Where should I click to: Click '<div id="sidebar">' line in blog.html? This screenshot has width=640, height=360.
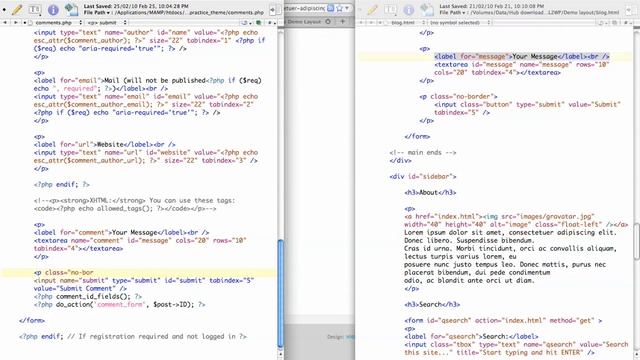coord(423,176)
